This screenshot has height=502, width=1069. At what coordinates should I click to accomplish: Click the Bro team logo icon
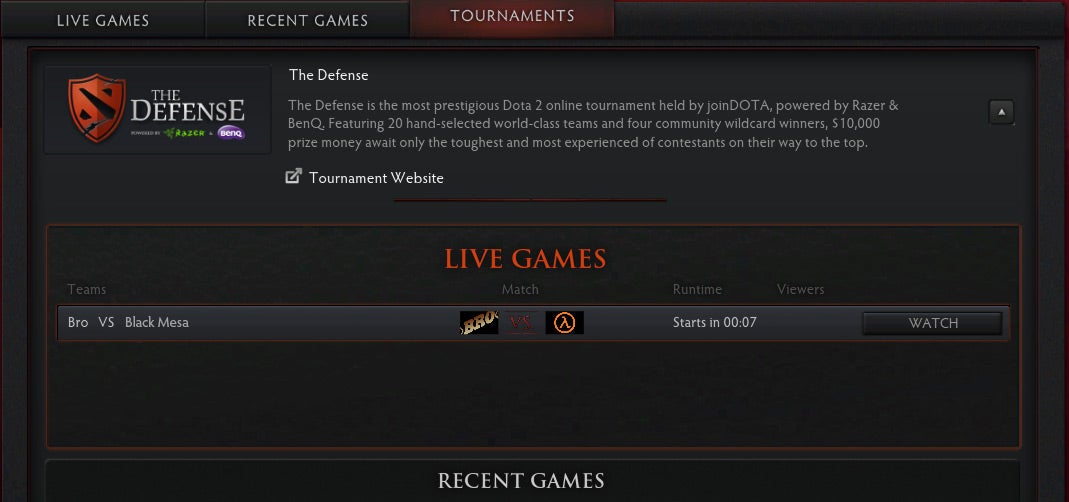coord(479,323)
